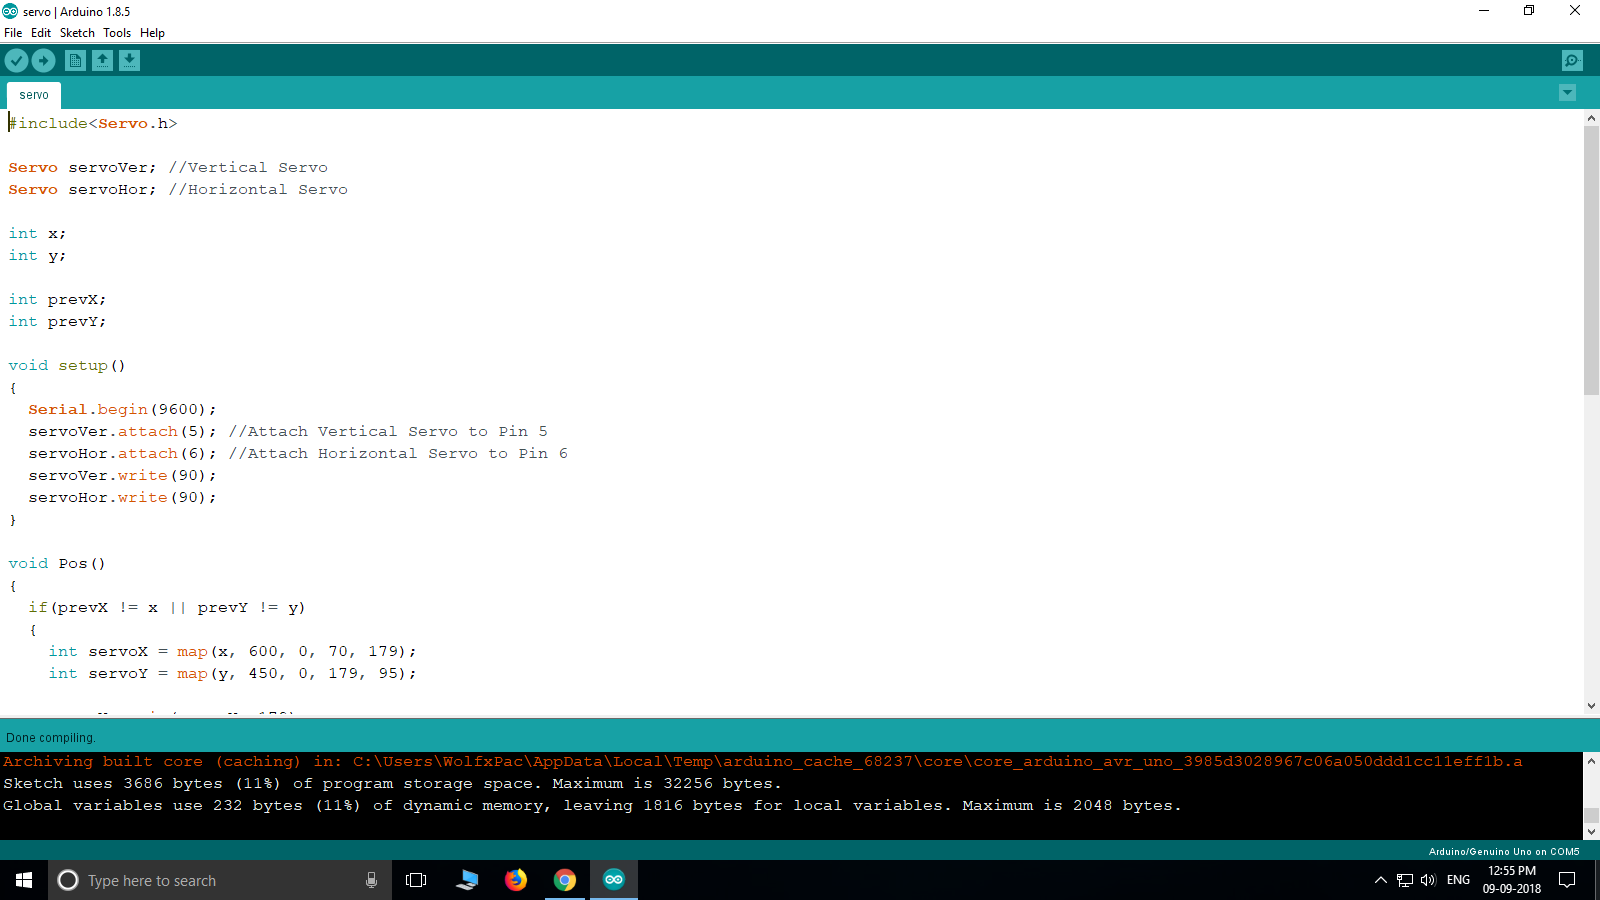Screen dimensions: 1600x900
Task: Open the sketch tabs dropdown menu
Action: (1567, 92)
